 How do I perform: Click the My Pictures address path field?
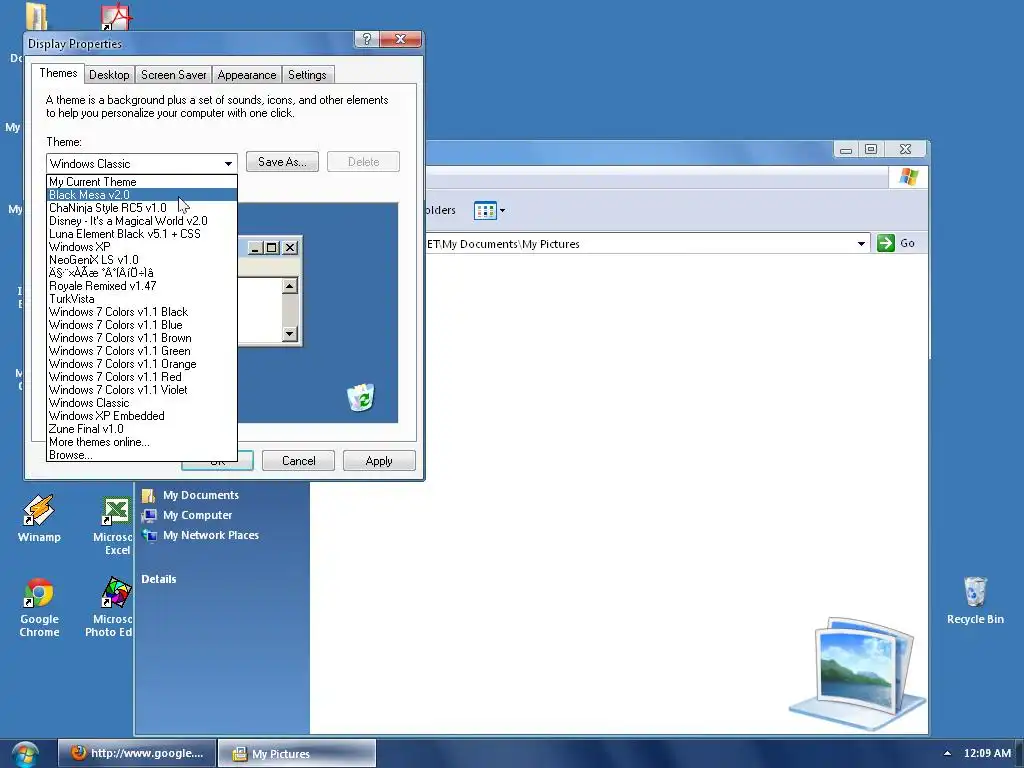click(648, 244)
